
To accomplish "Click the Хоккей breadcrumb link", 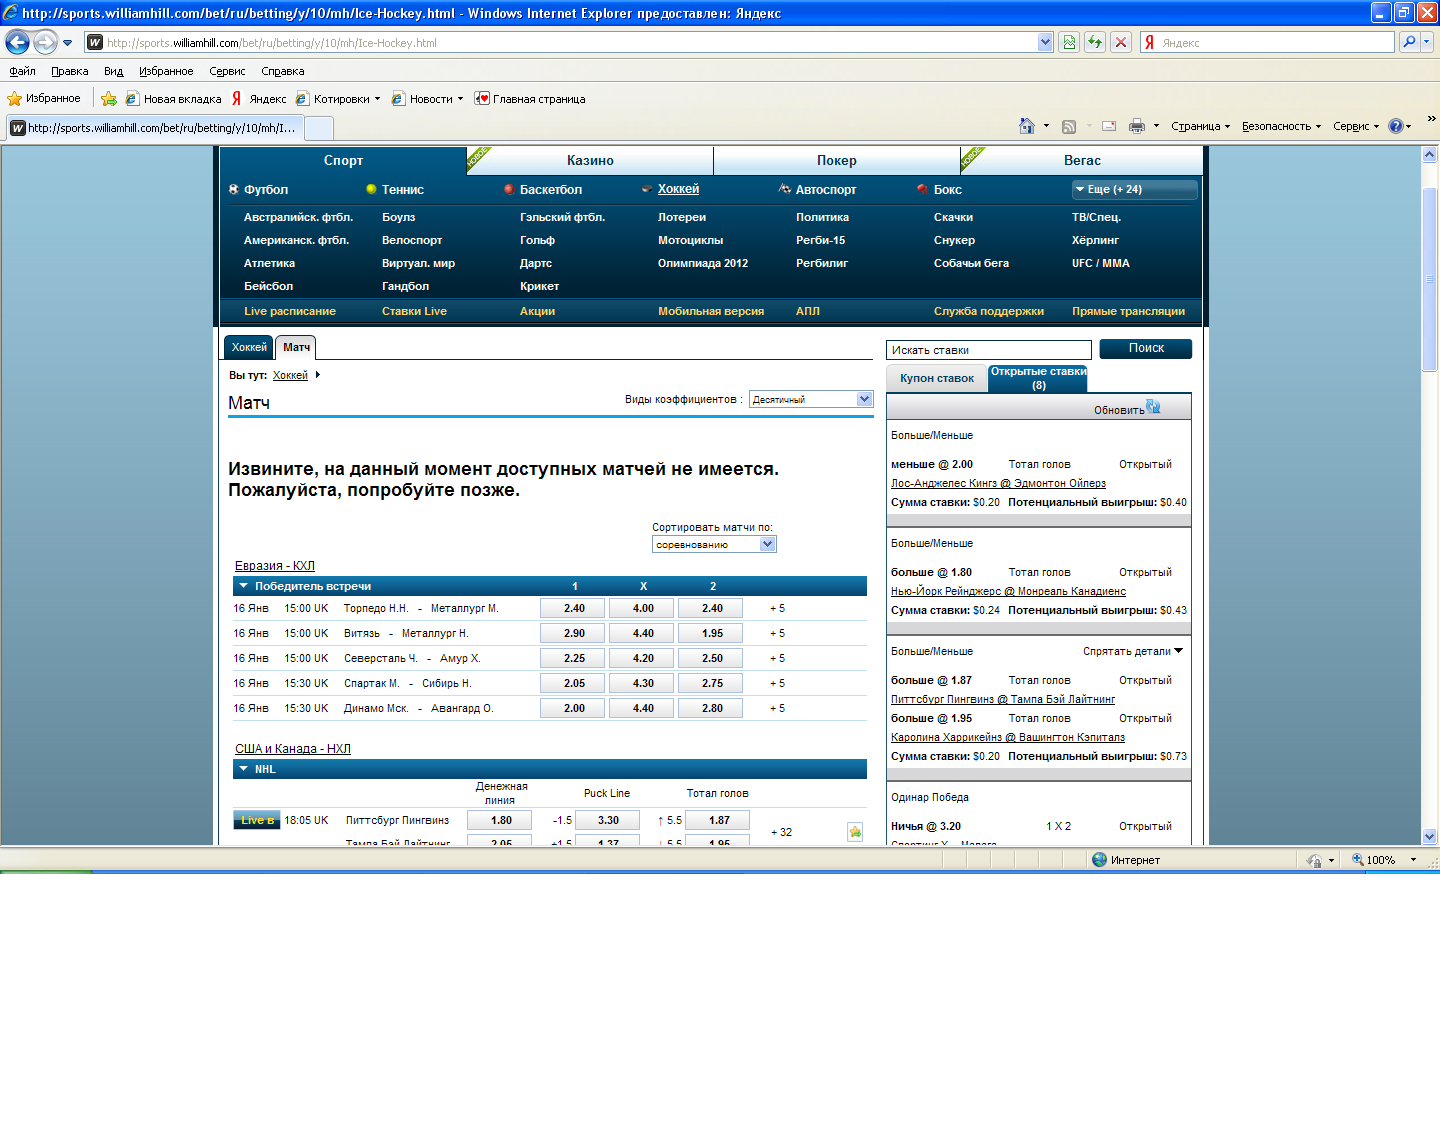I will coord(290,375).
